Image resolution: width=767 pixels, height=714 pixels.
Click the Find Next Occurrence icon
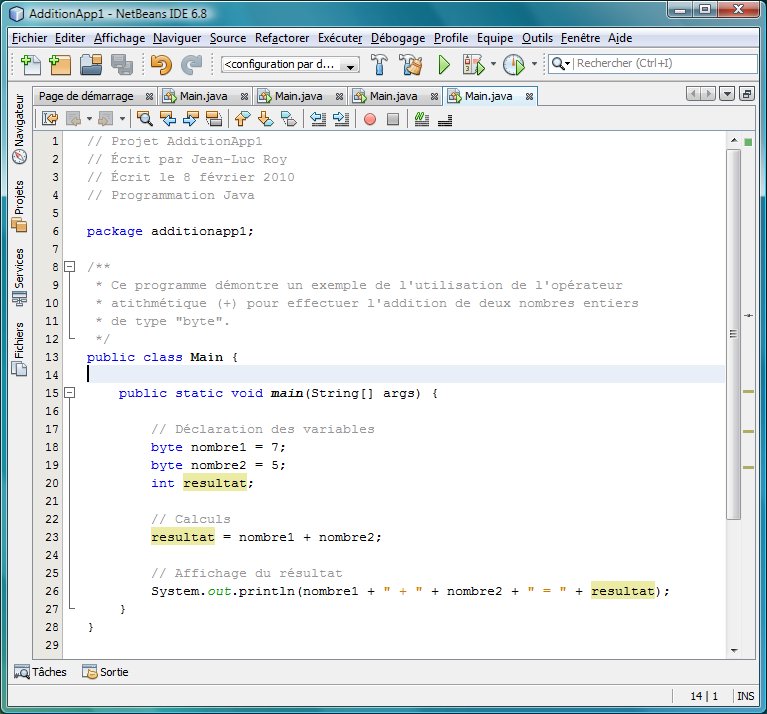pyautogui.click(x=191, y=119)
